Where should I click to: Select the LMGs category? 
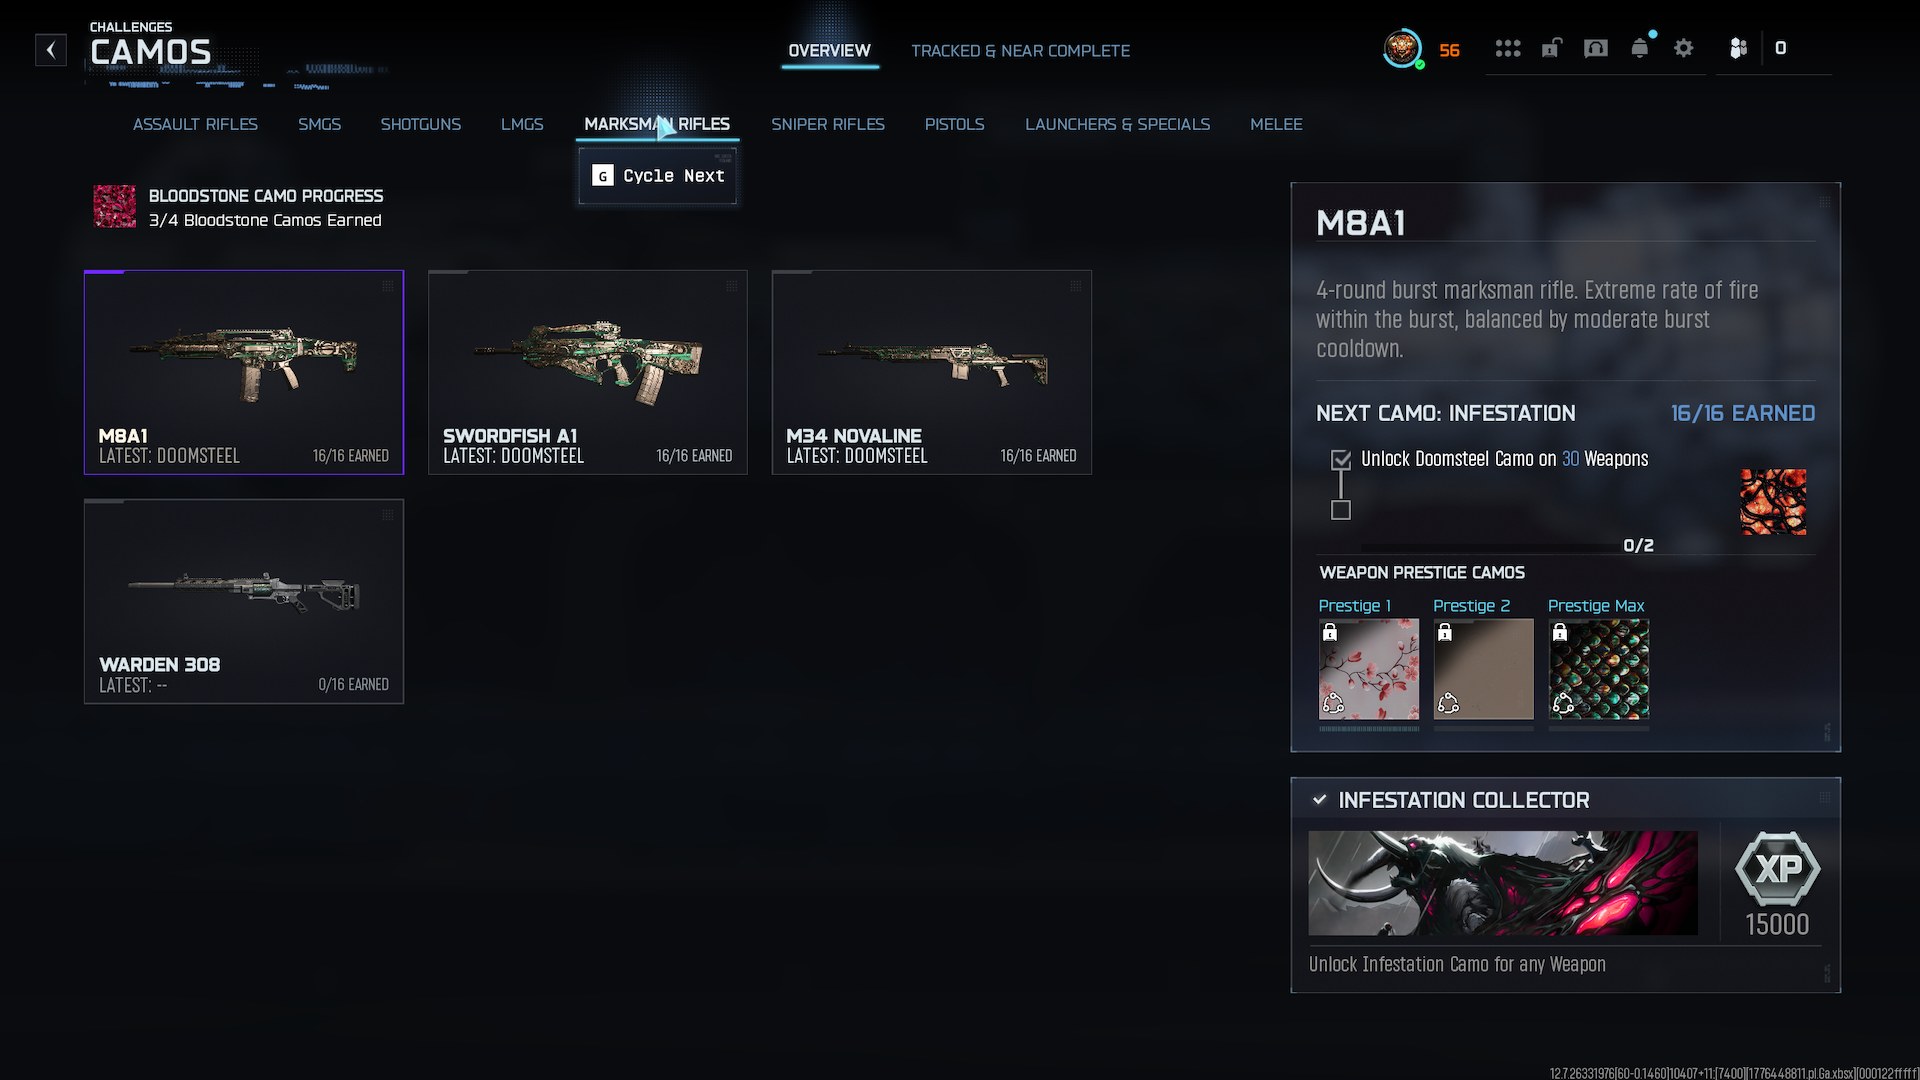click(x=522, y=124)
